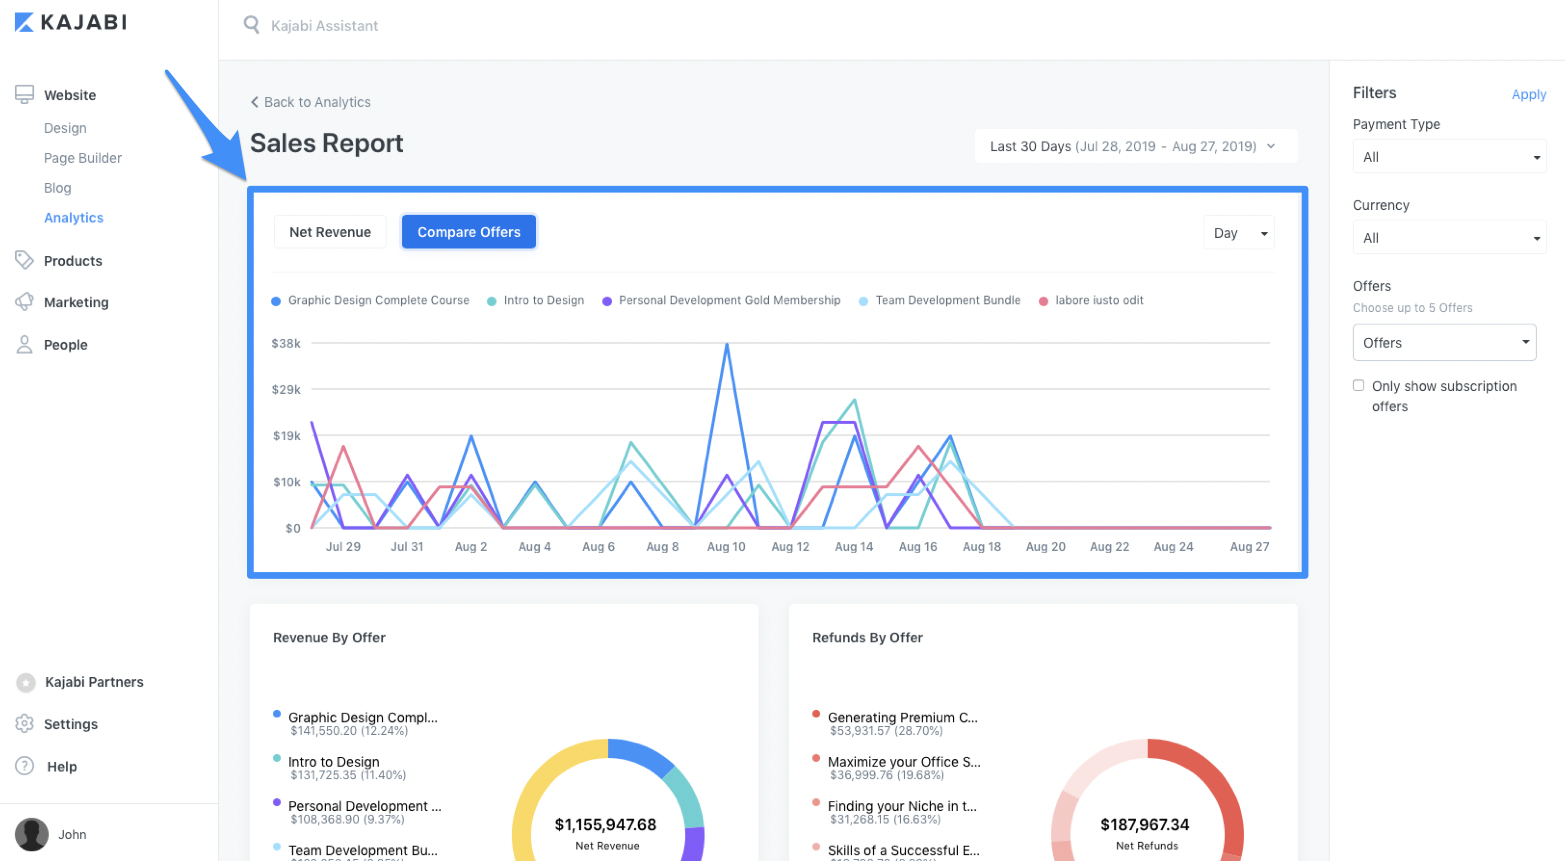Select Finding your Niche in t... refund entry
Viewport: 1565px width, 861px height.
tap(902, 806)
